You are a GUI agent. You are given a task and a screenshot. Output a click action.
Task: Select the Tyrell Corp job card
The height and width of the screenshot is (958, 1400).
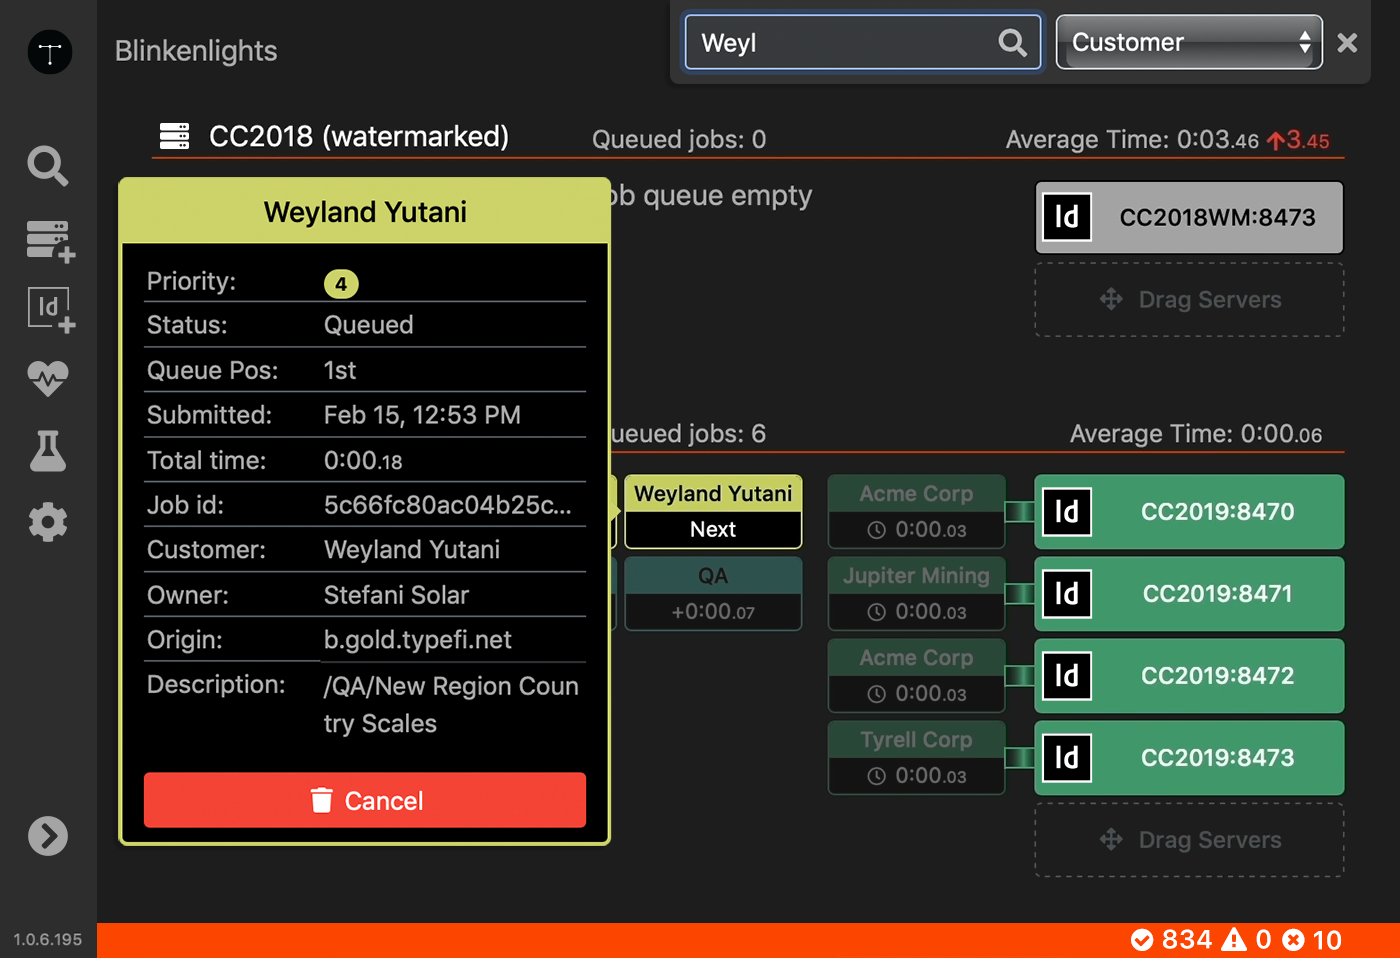point(916,757)
